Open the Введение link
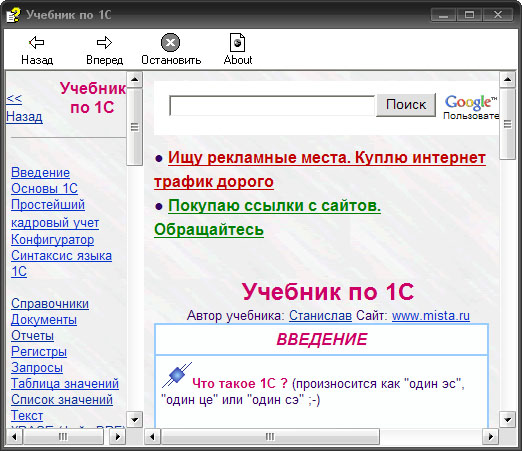522x451 pixels. coord(40,173)
